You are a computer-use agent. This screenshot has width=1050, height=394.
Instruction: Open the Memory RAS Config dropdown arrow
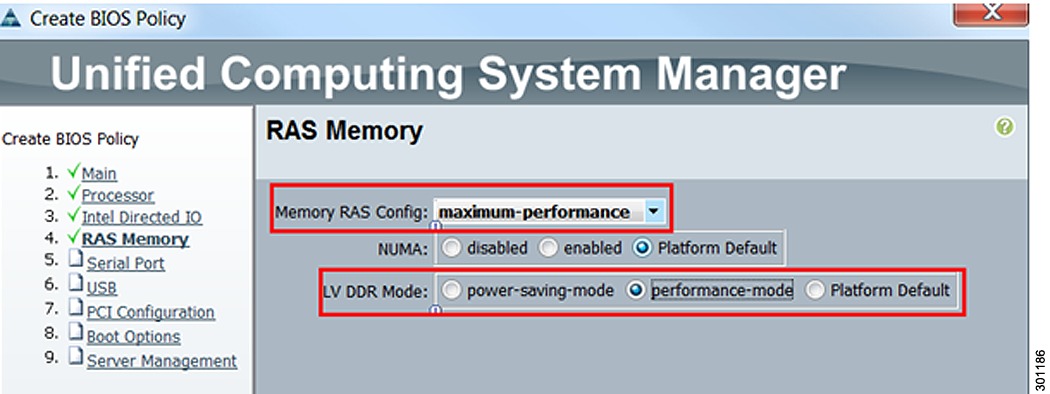coord(654,212)
